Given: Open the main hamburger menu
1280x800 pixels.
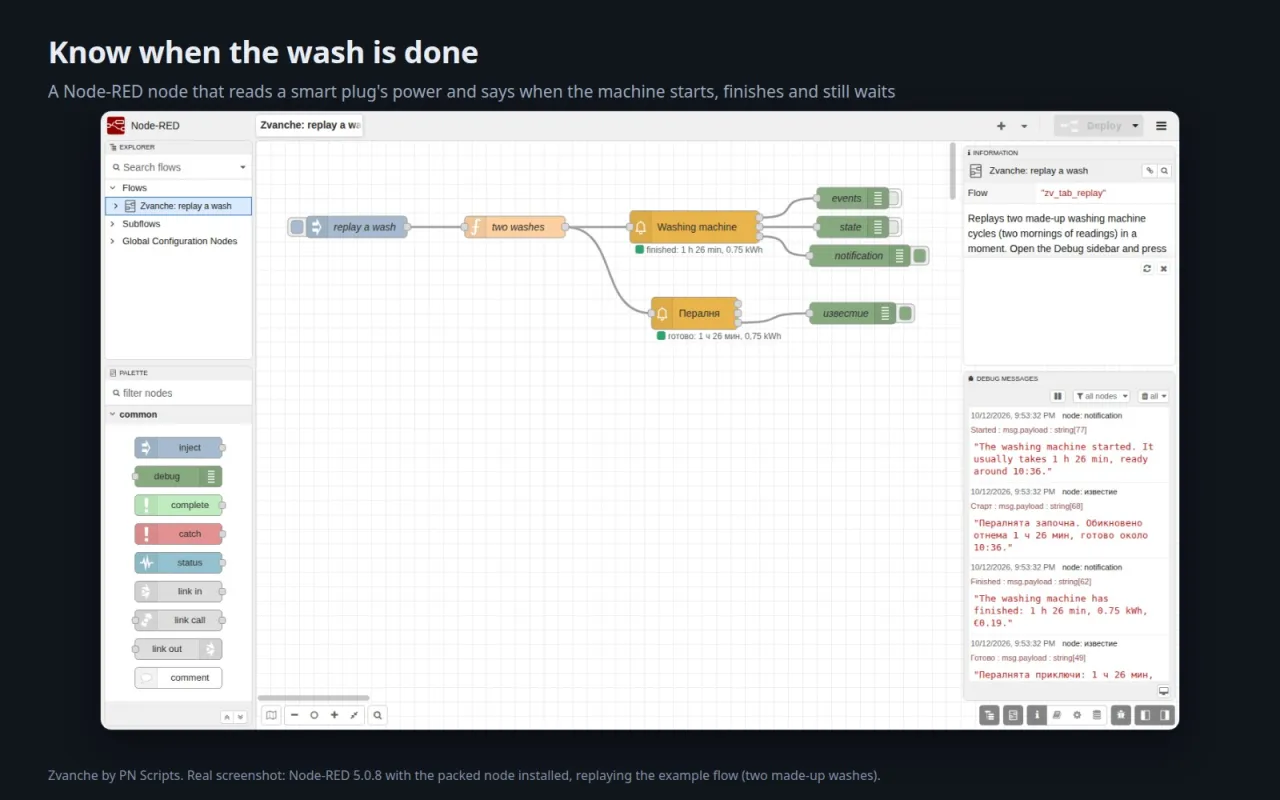Looking at the screenshot, I should (x=1161, y=126).
